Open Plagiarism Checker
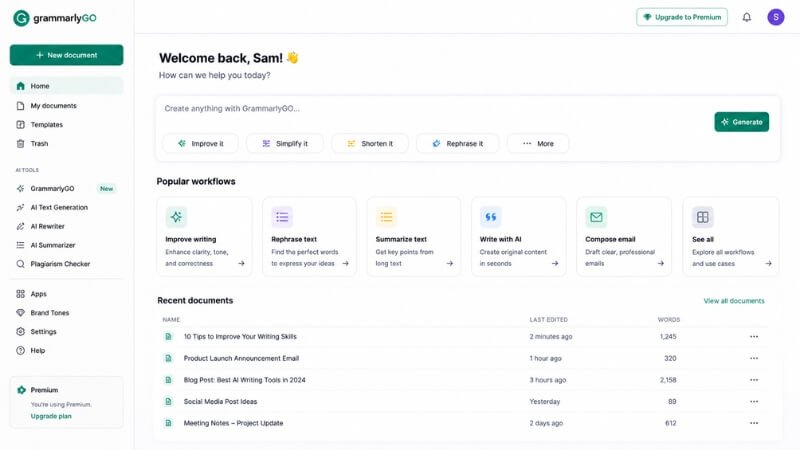 coord(66,264)
